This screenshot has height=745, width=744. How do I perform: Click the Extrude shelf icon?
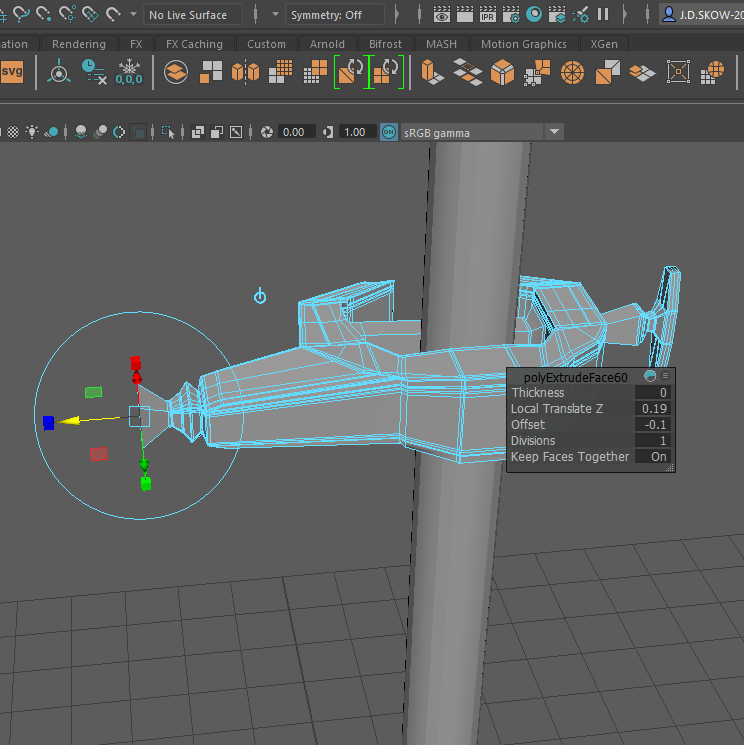431,72
